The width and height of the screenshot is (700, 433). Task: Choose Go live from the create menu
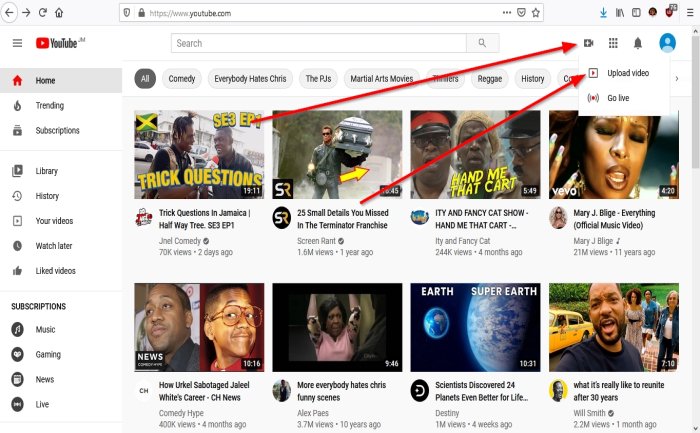pos(624,98)
